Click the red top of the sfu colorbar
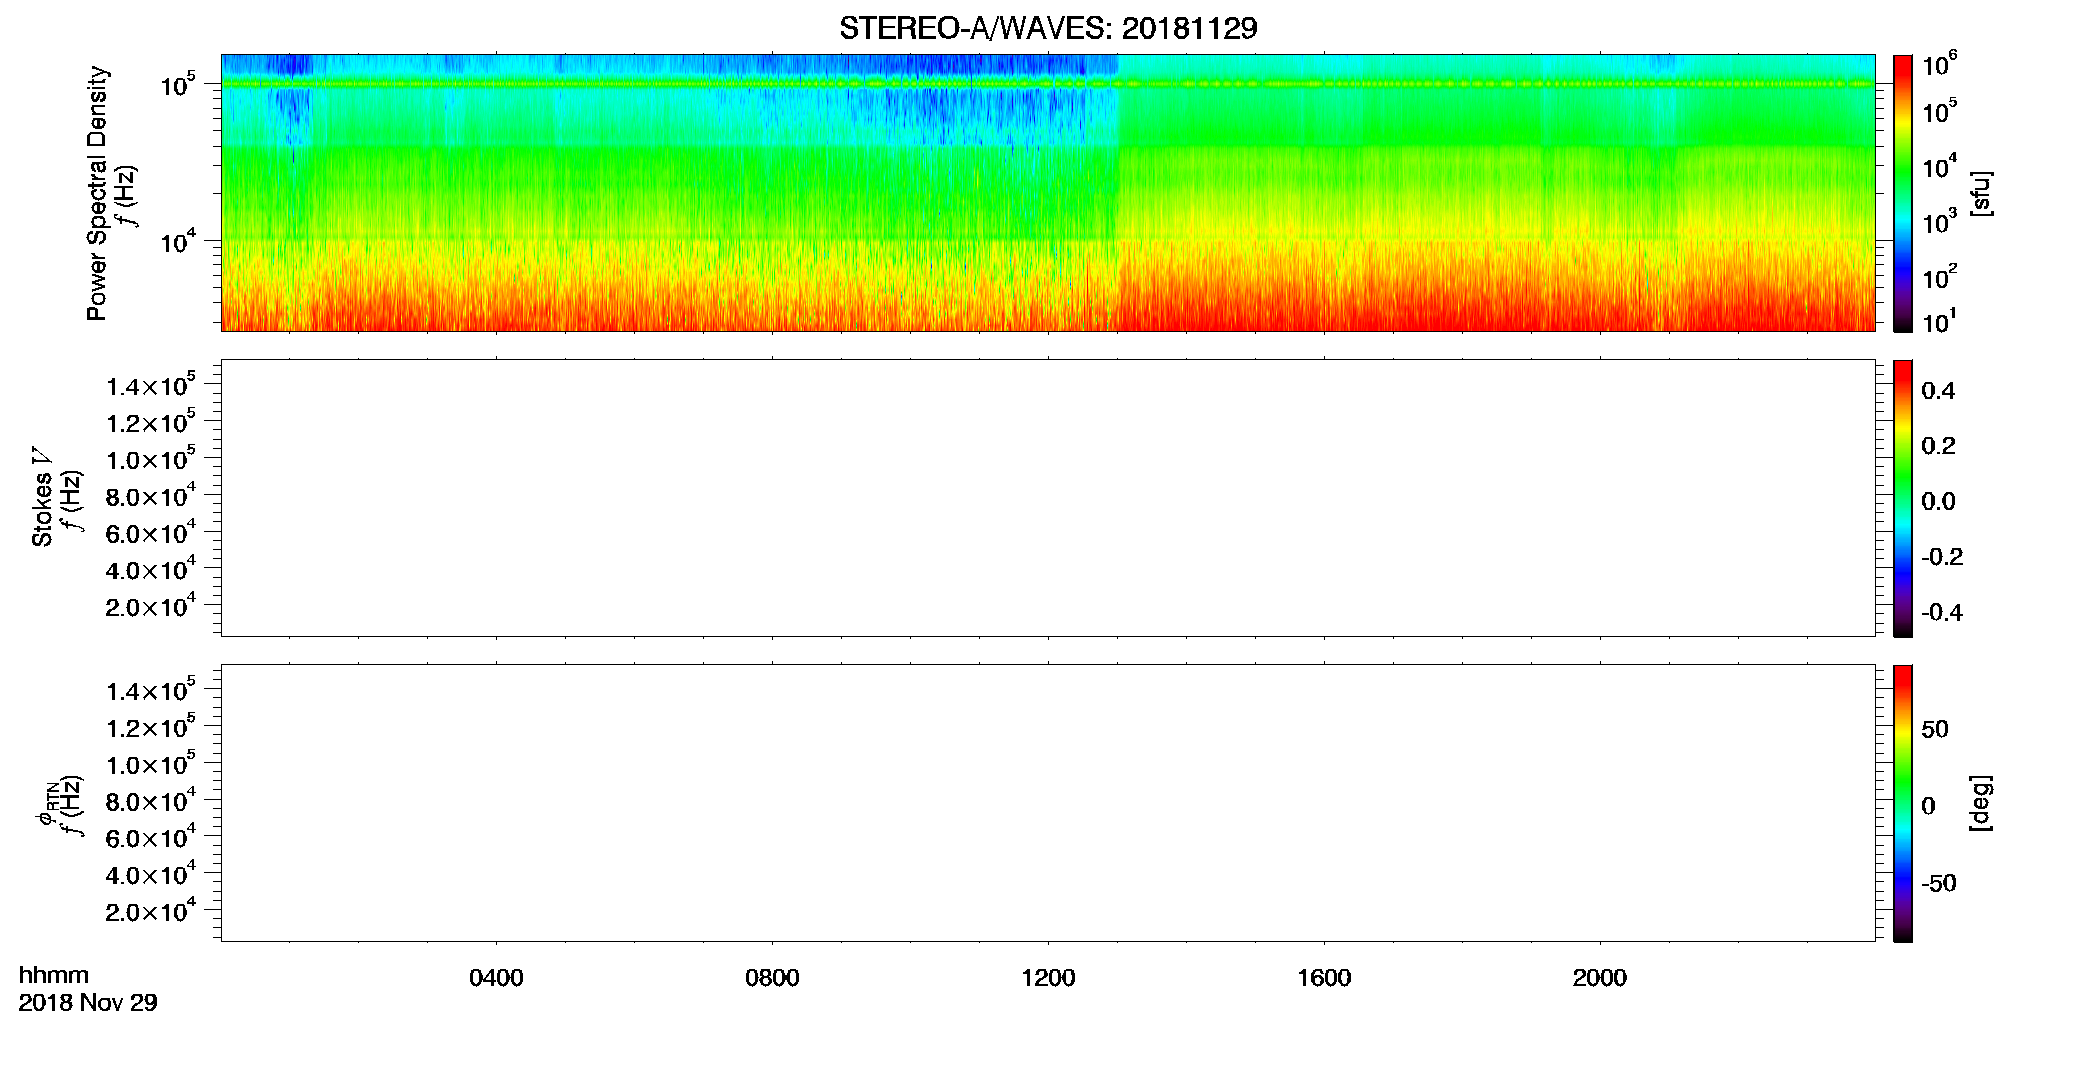 pyautogui.click(x=1903, y=62)
